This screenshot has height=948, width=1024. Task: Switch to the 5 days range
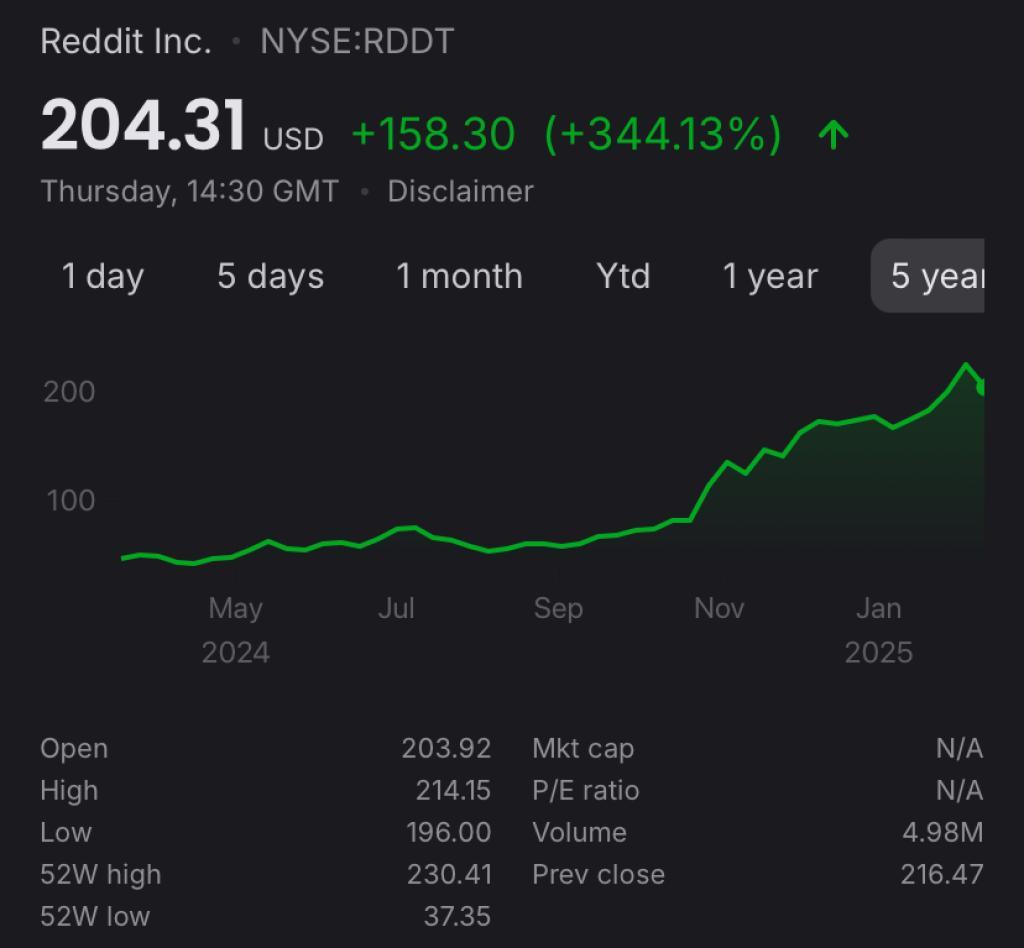coord(270,276)
